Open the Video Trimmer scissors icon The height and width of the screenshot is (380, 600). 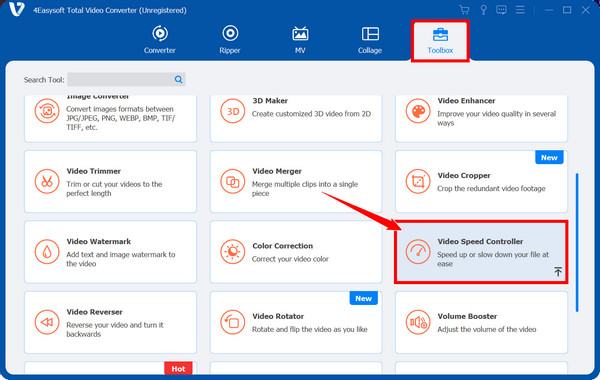point(47,181)
